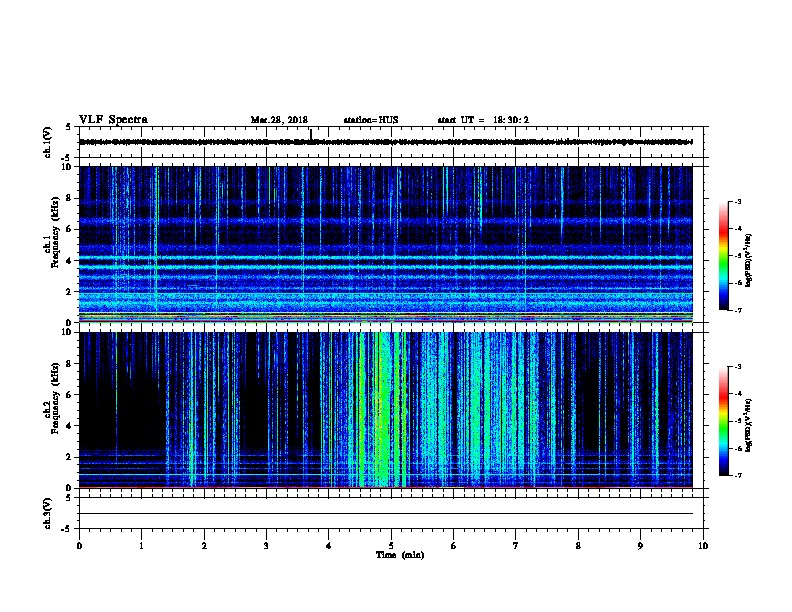
Task: Click time axis tick label "8" below ch.3
Action: (x=578, y=546)
